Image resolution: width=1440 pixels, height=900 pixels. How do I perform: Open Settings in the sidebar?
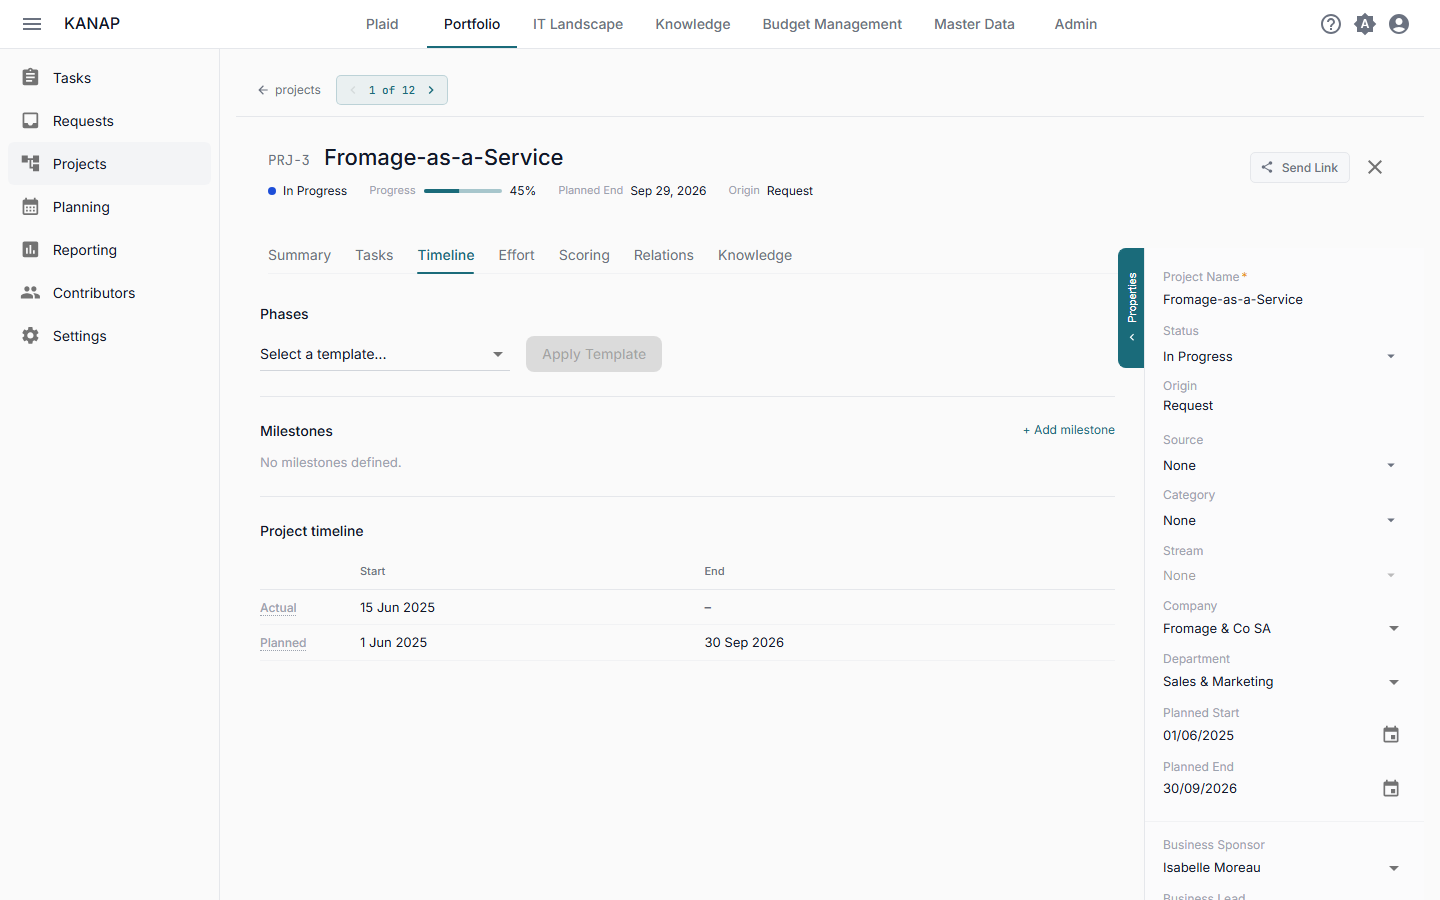pyautogui.click(x=110, y=336)
